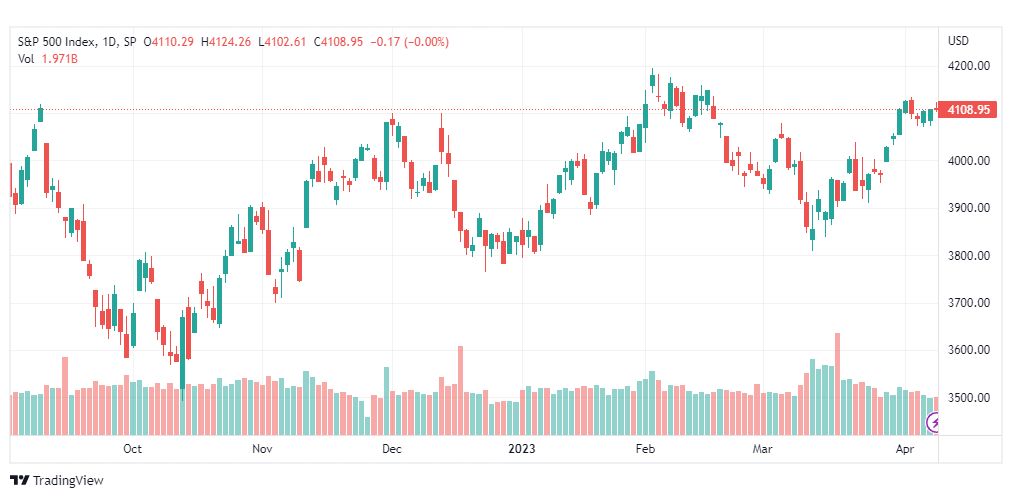Click the Feb label on time axis
Image resolution: width=1012 pixels, height=498 pixels.
tap(646, 449)
